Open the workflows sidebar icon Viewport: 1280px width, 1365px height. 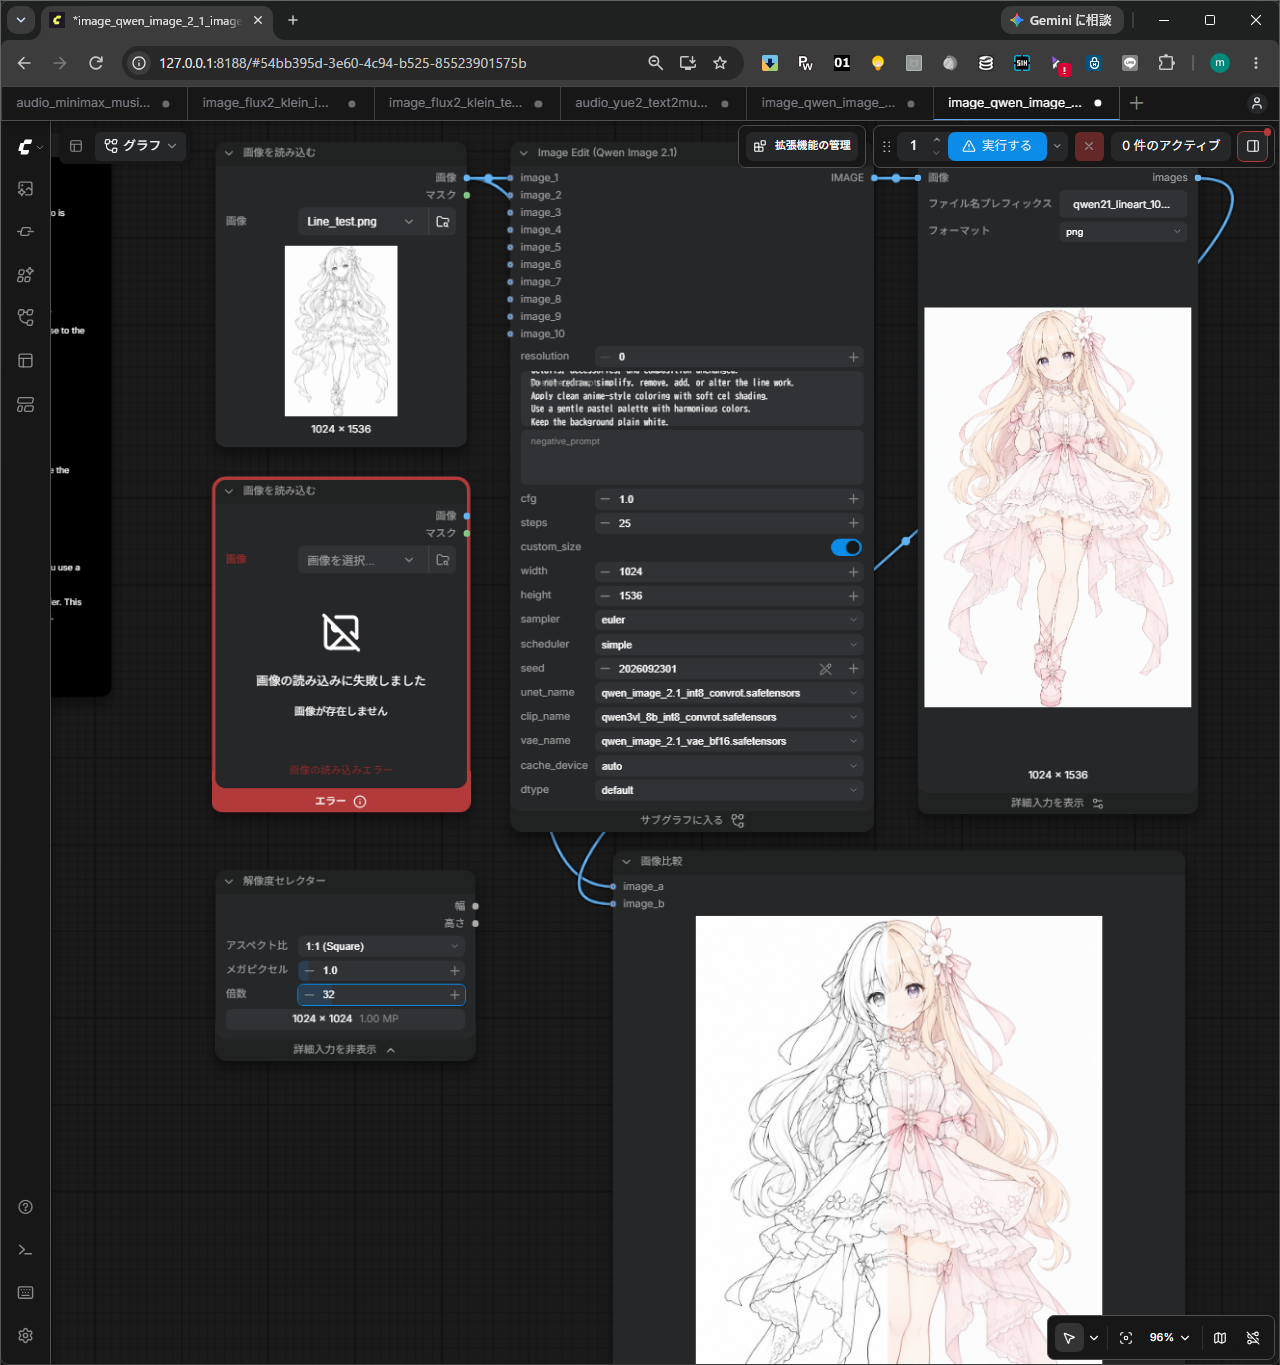pos(26,317)
